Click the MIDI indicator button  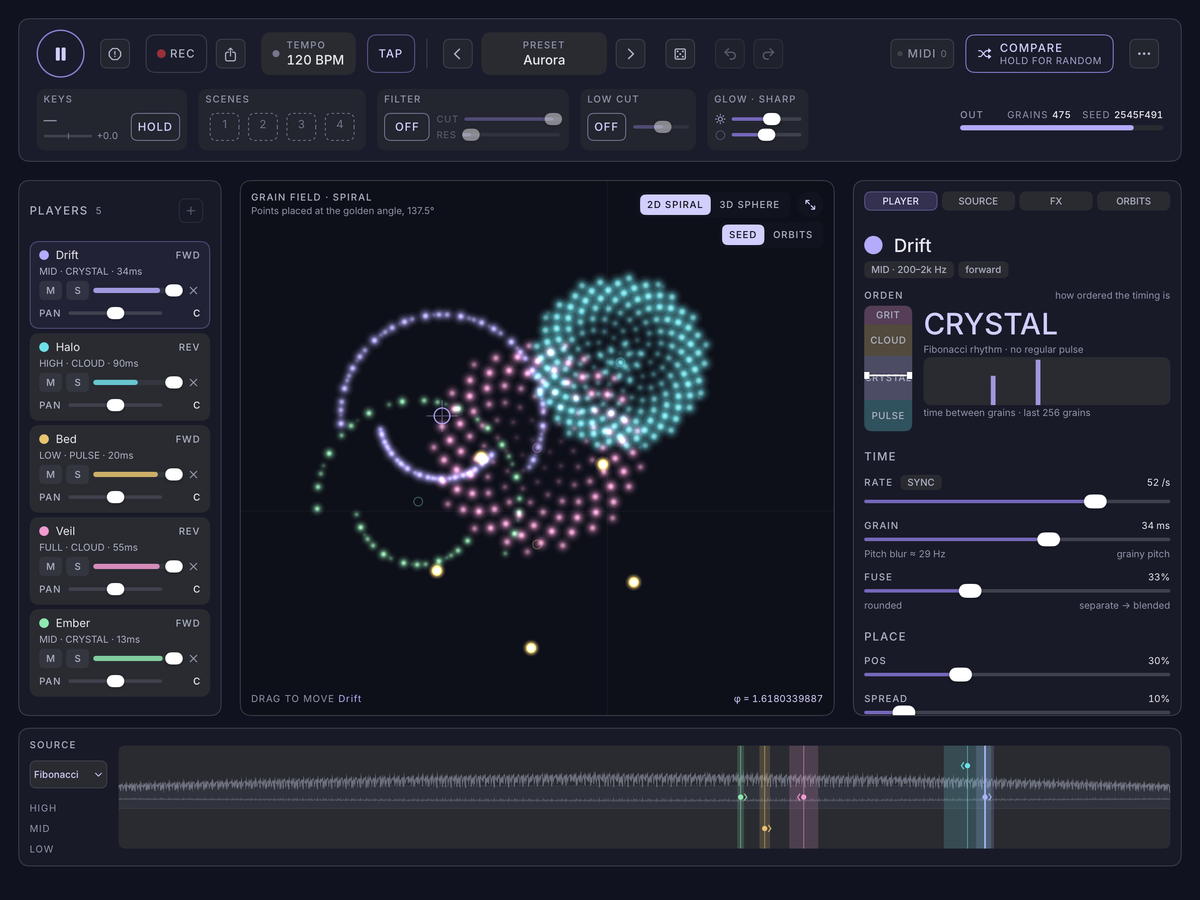click(922, 54)
